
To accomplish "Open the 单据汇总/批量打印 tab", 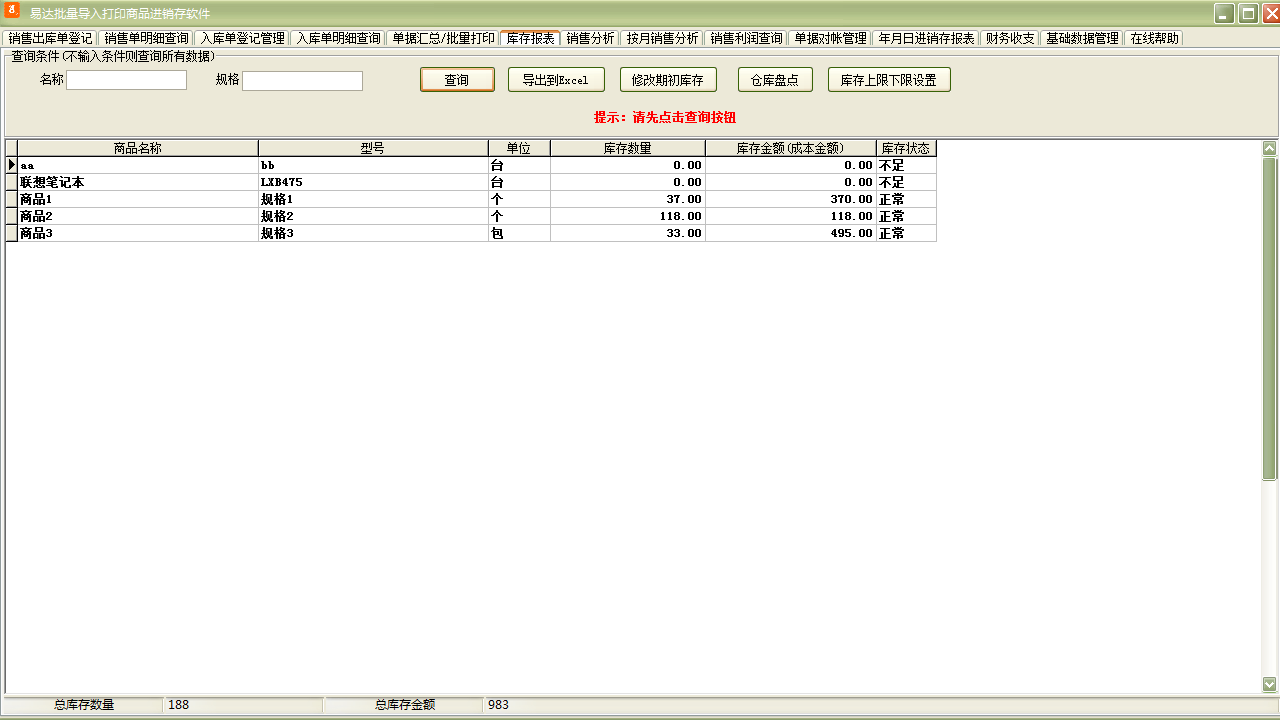I will point(443,39).
